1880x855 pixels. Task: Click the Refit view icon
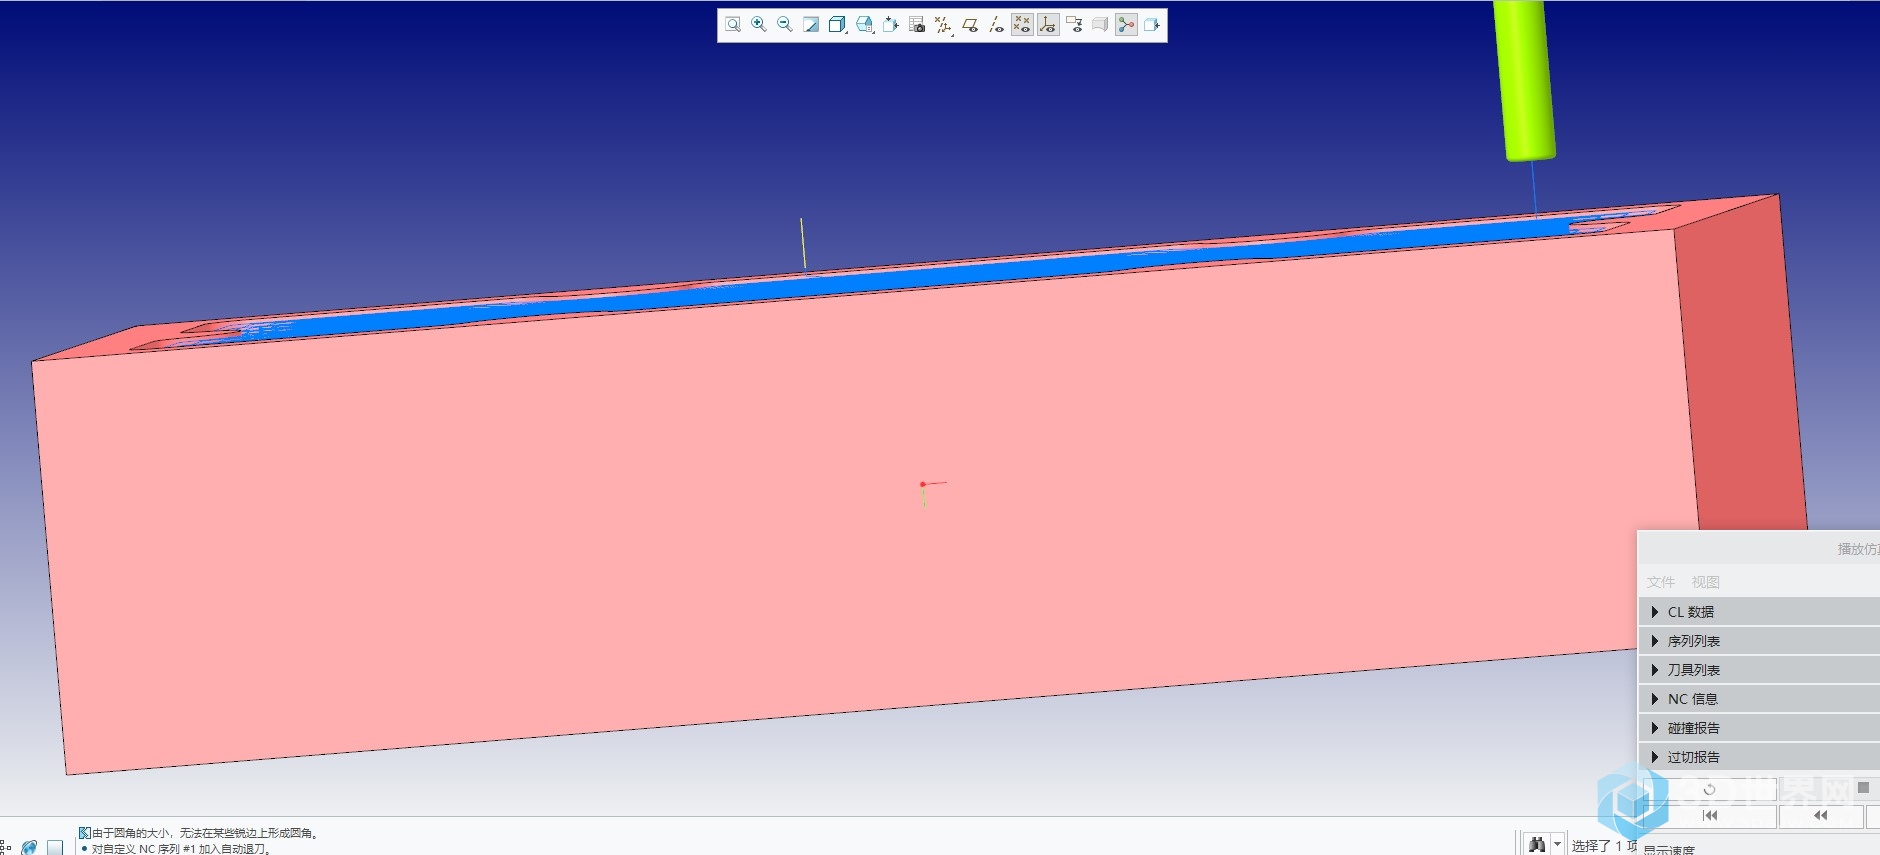733,25
